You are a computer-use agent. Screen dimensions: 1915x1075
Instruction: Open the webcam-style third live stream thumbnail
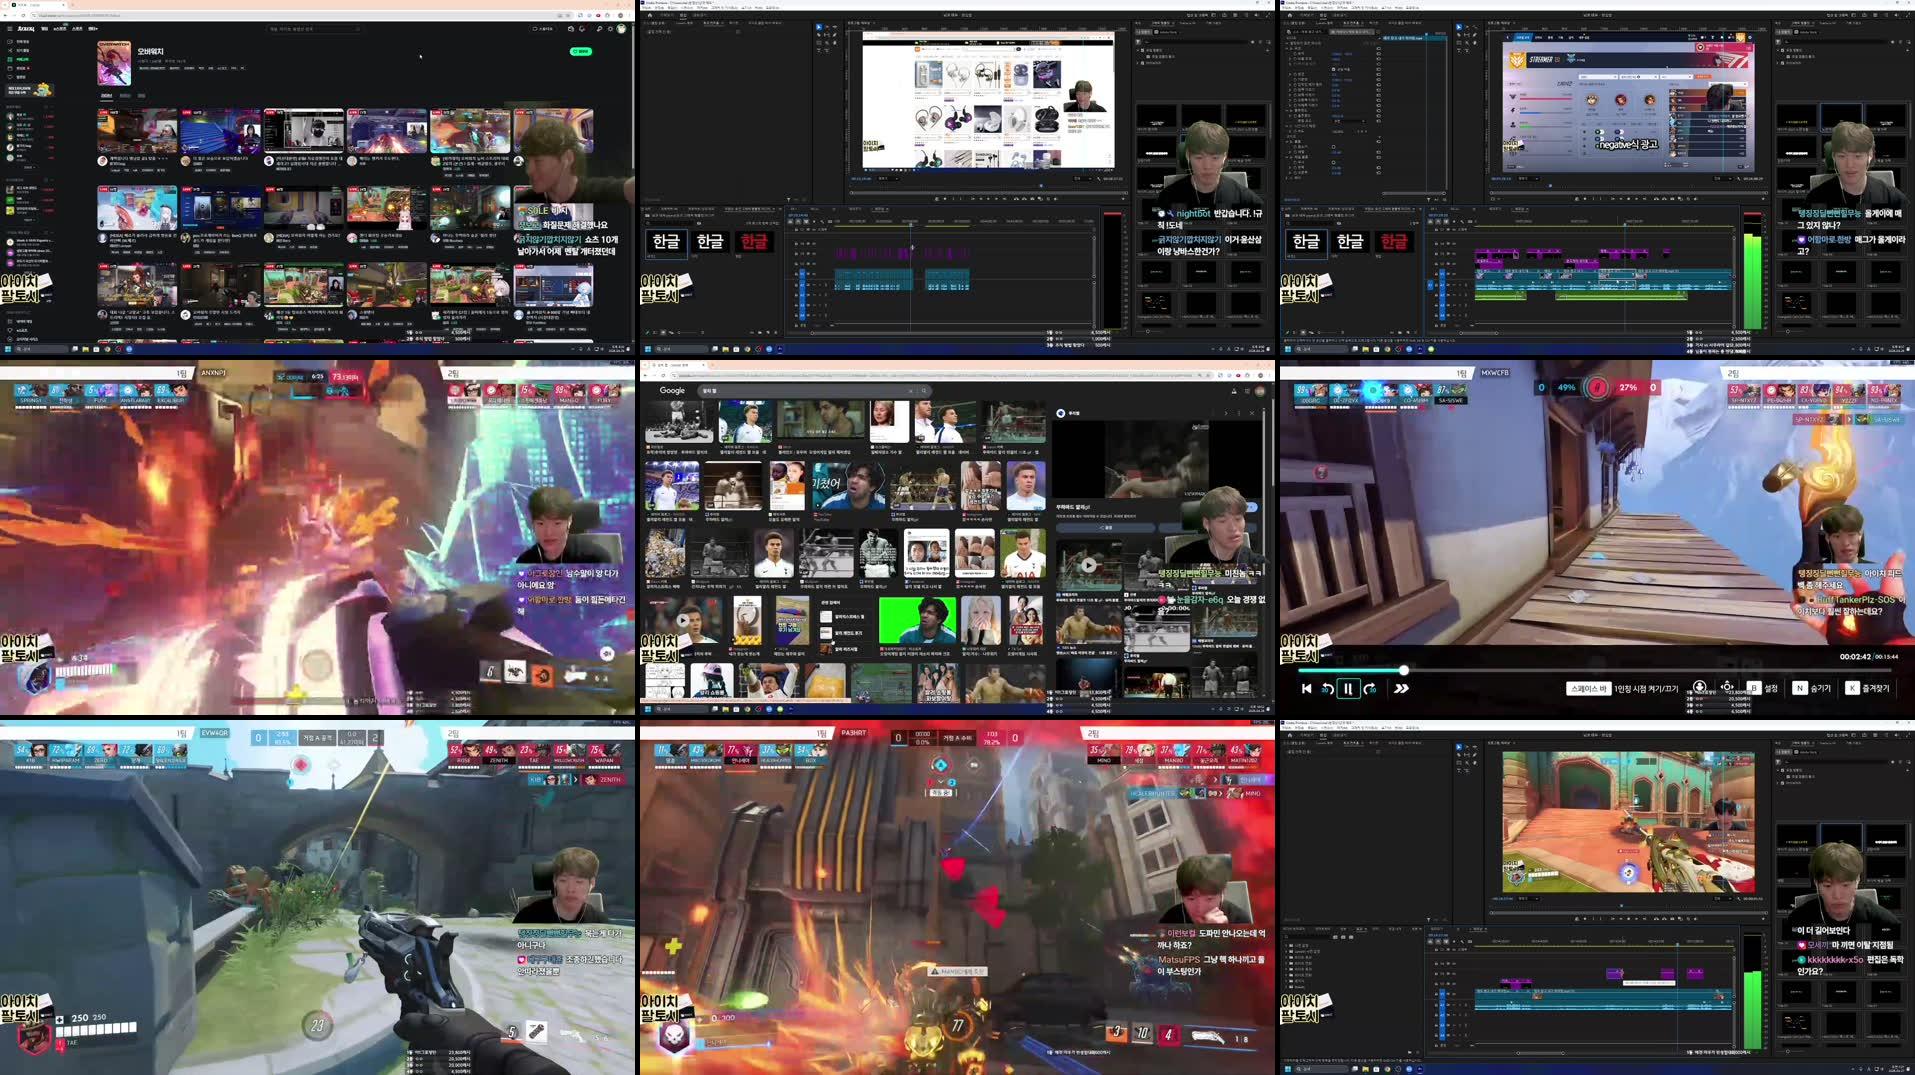(x=303, y=131)
